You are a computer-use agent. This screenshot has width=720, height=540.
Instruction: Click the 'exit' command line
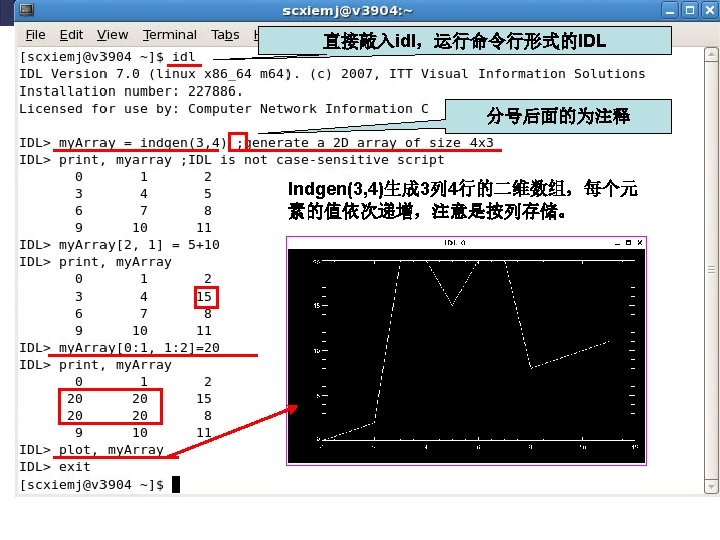click(74, 467)
